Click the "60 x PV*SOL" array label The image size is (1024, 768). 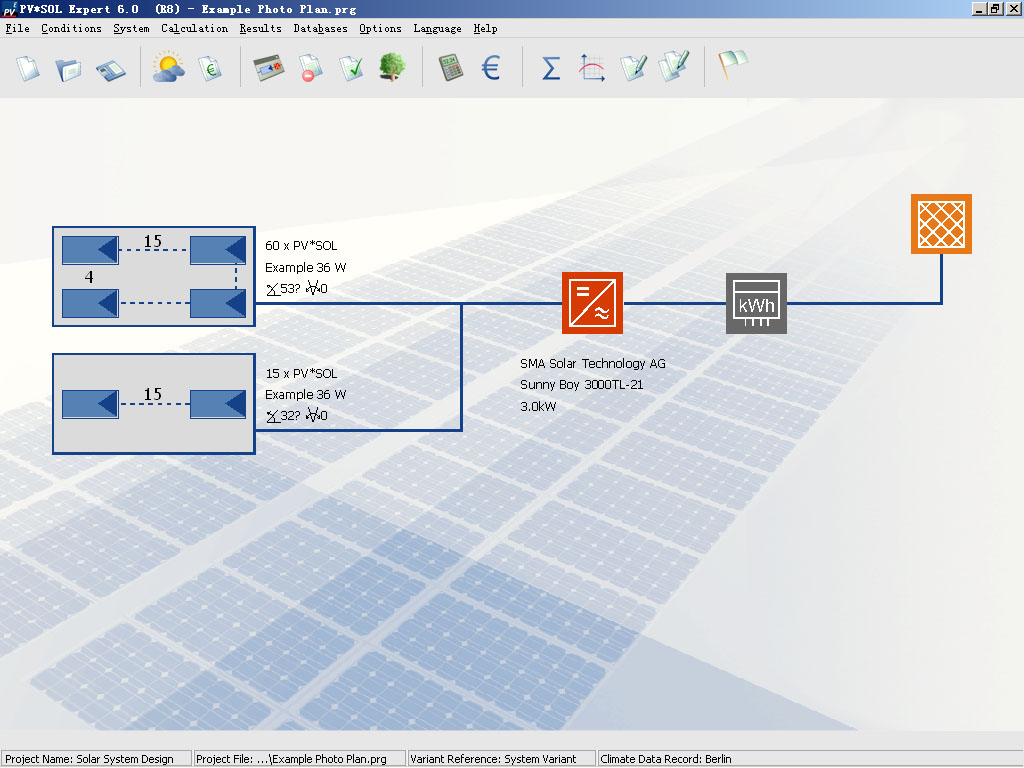click(x=301, y=246)
